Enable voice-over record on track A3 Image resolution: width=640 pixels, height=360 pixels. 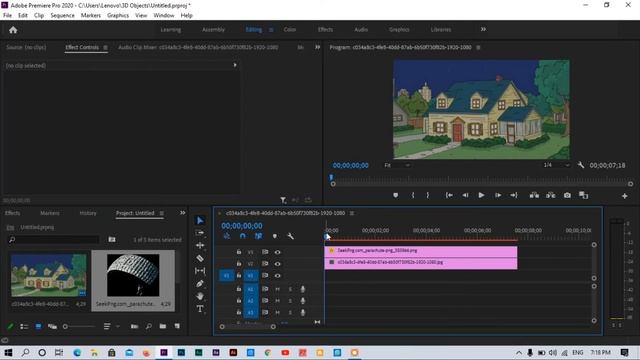coord(303,313)
